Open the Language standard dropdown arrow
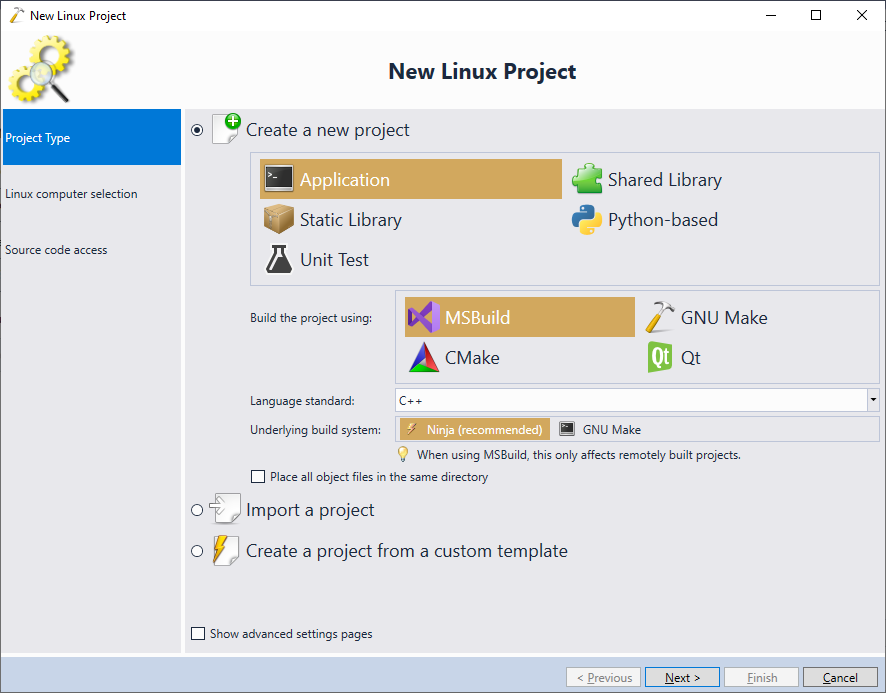The width and height of the screenshot is (886, 693). (x=873, y=400)
